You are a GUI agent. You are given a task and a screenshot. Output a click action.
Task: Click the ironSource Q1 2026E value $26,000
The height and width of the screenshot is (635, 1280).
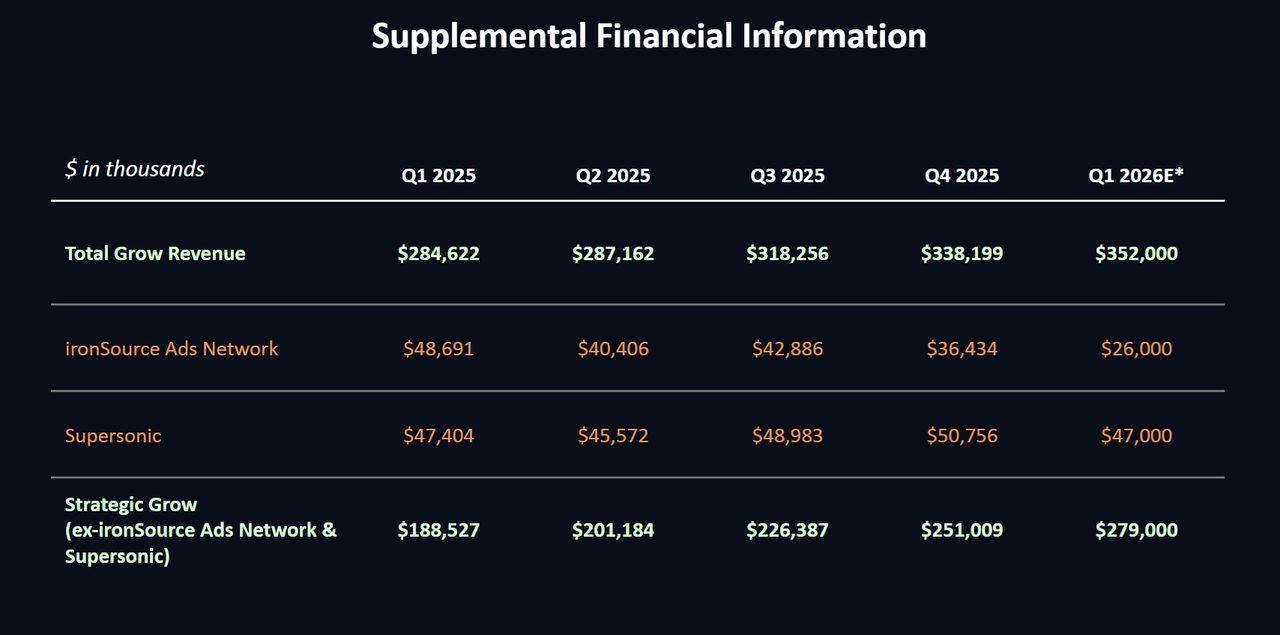(1136, 349)
